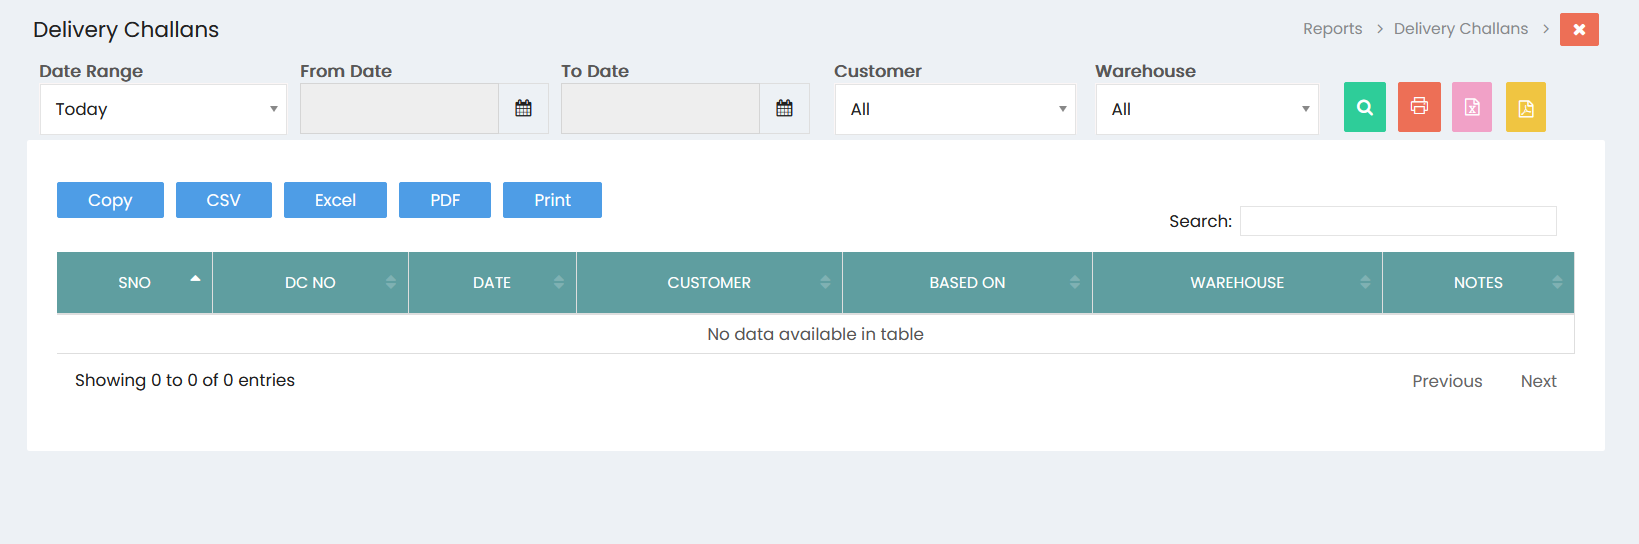Screen dimensions: 1639x544
Task: Click the Copy button
Action: coord(110,200)
